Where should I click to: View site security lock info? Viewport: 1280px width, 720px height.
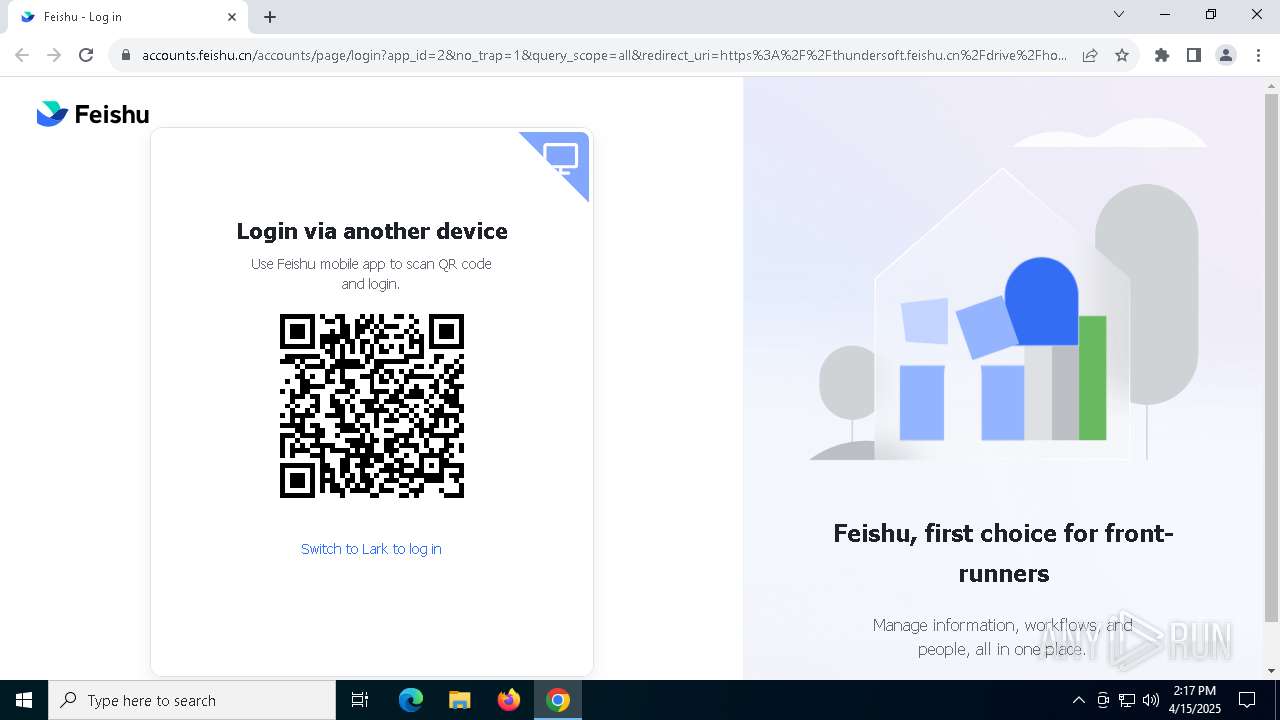click(126, 55)
